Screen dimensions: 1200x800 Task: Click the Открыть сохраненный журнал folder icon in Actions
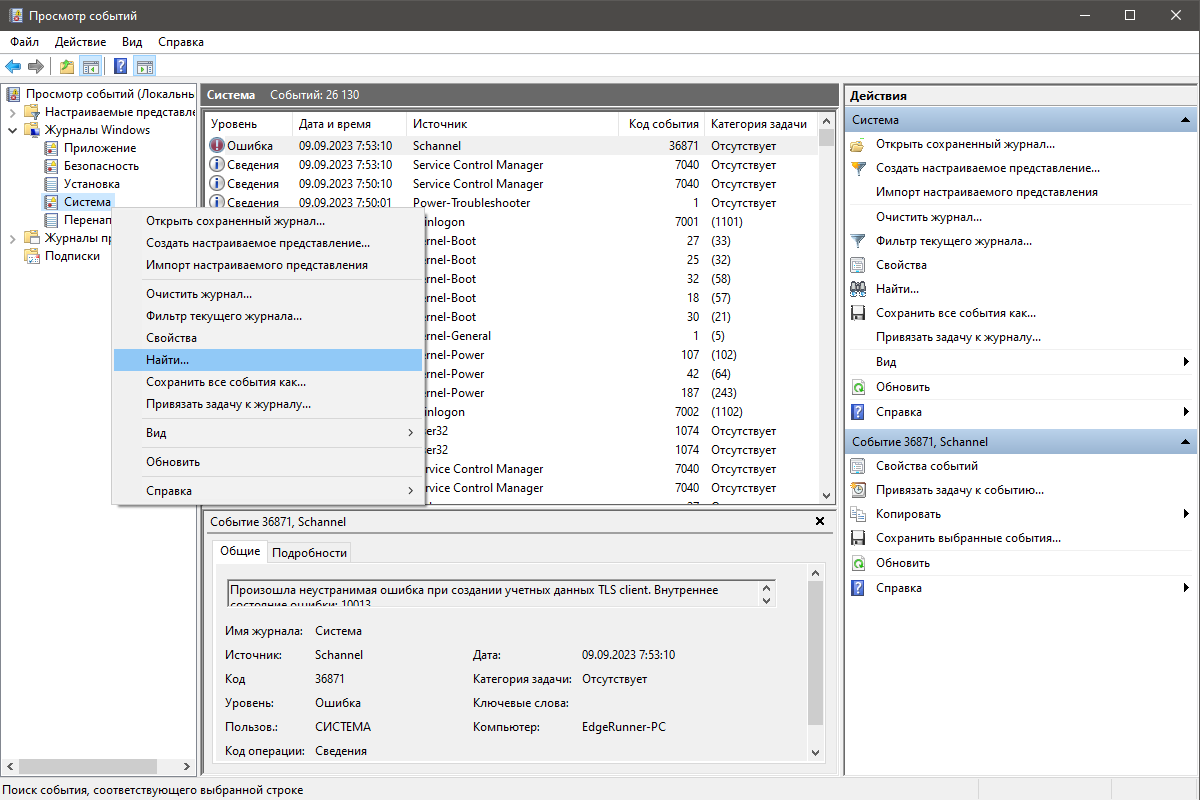857,144
